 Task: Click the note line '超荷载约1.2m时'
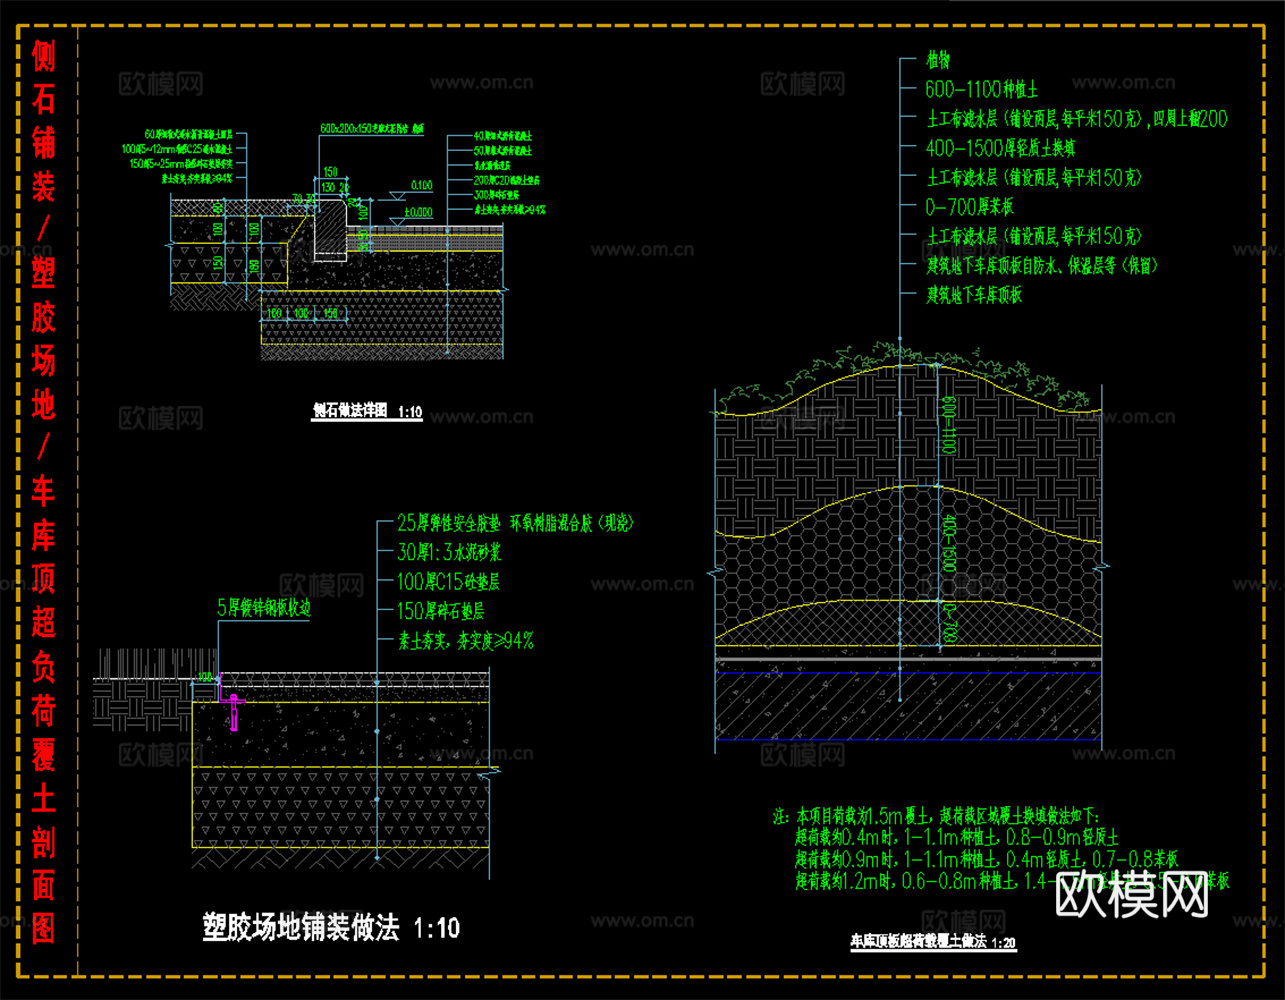(x=1010, y=881)
